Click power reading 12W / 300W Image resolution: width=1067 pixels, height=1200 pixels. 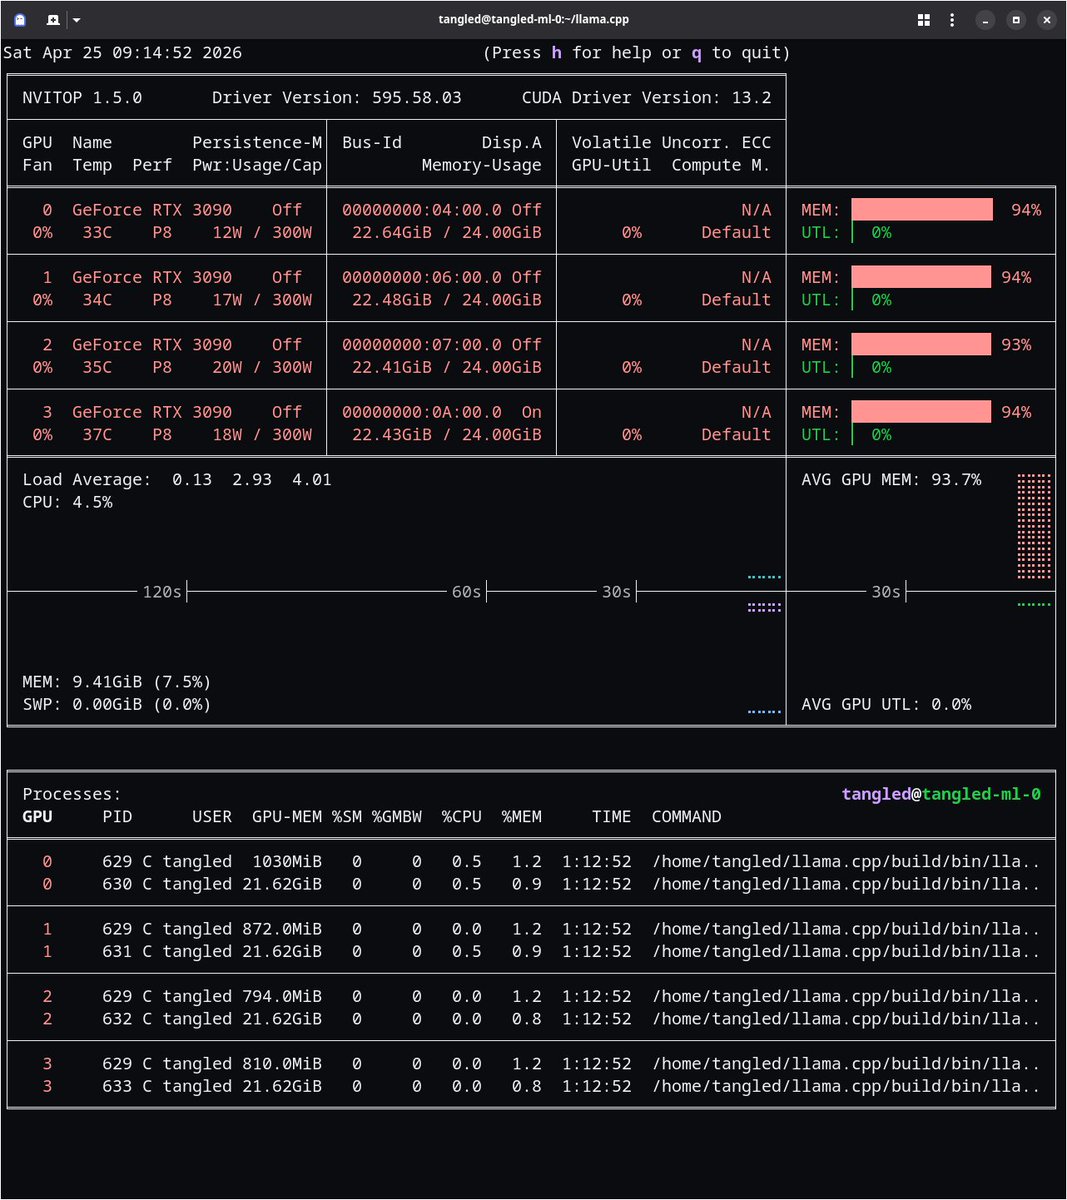[262, 233]
